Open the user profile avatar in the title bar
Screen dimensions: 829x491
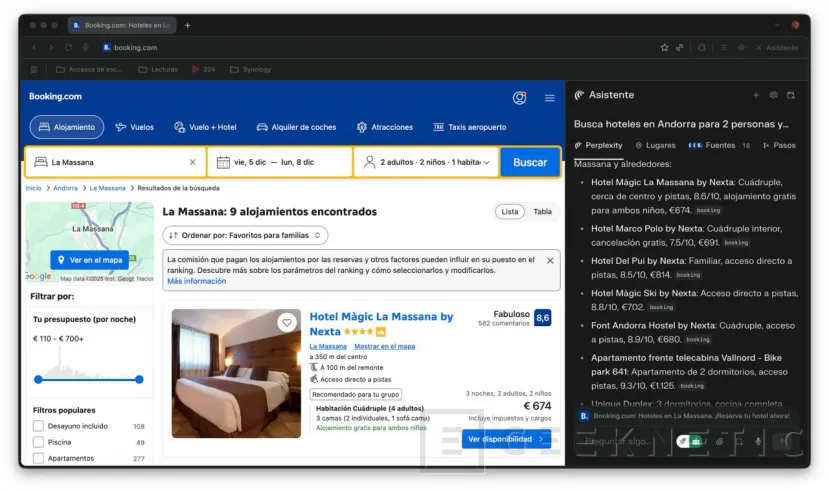pyautogui.click(x=795, y=25)
